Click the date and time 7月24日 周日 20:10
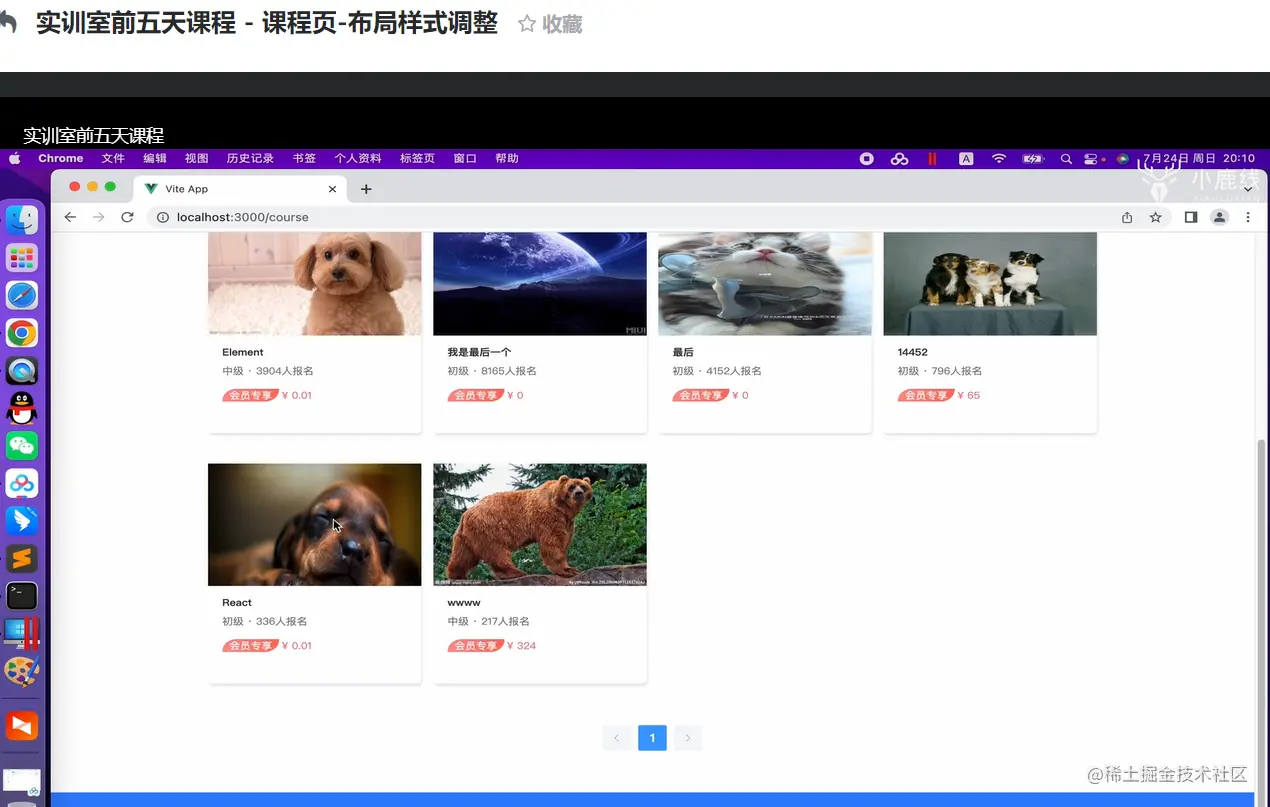The image size is (1270, 807). (x=1199, y=158)
